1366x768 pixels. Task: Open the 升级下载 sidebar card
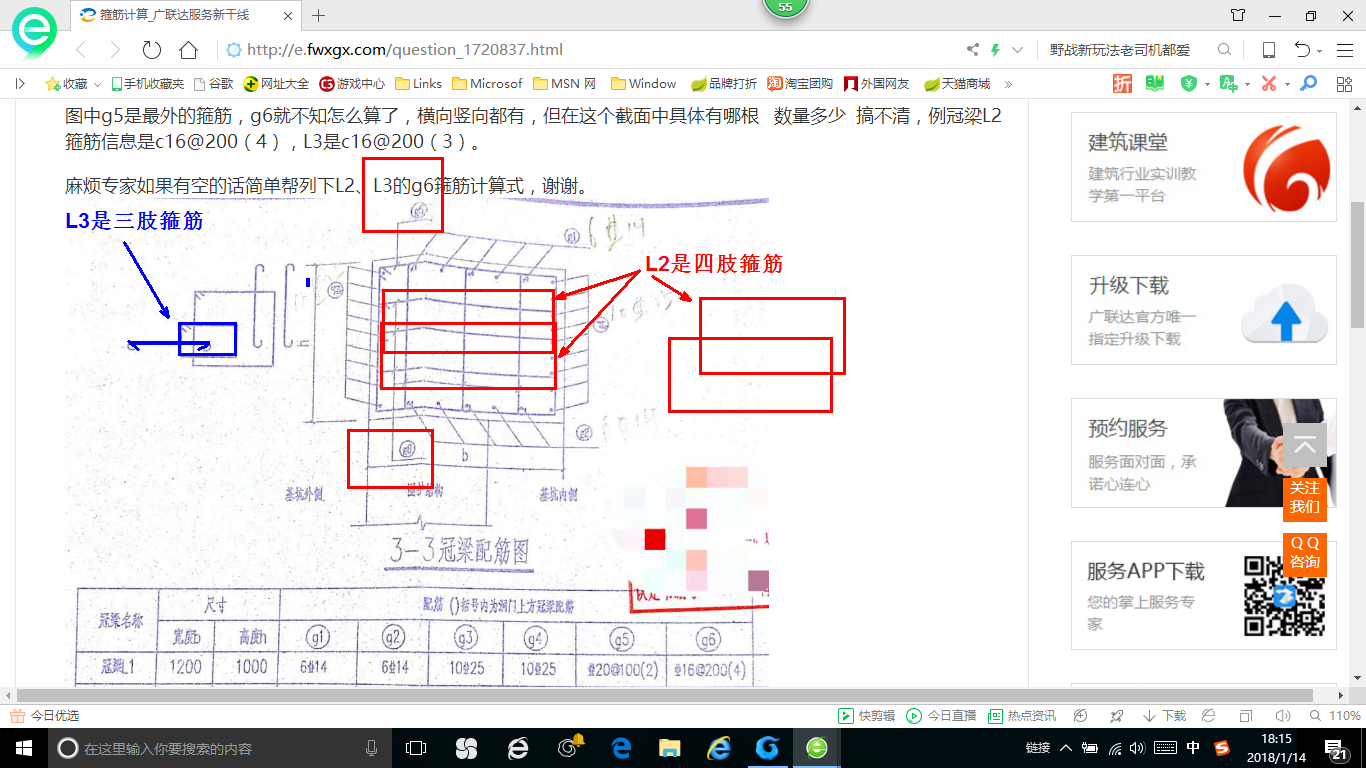click(x=1204, y=310)
